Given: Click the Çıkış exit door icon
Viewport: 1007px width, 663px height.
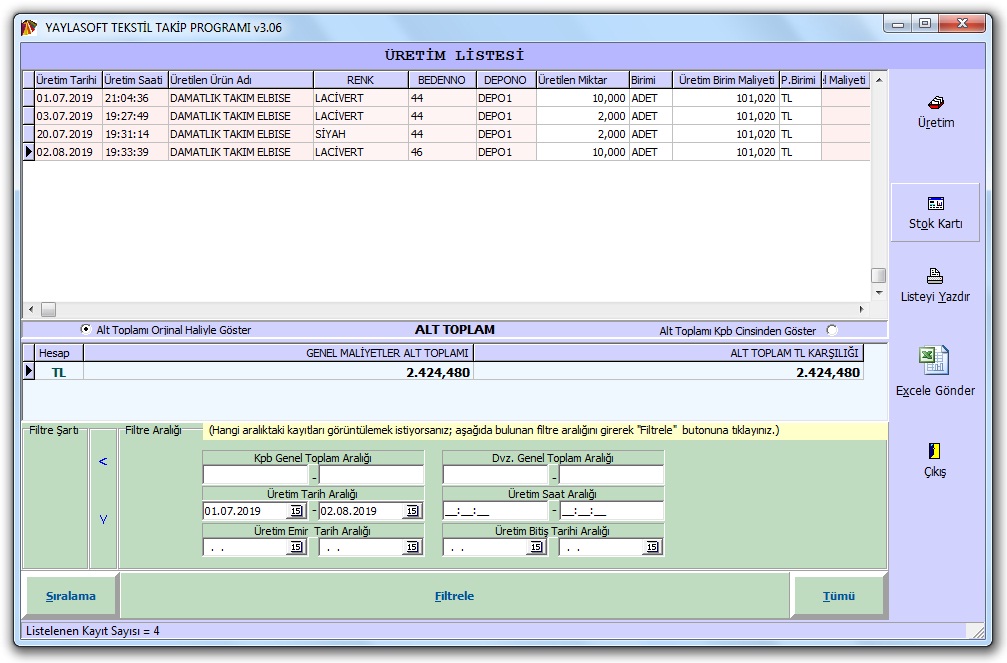Looking at the screenshot, I should (934, 451).
